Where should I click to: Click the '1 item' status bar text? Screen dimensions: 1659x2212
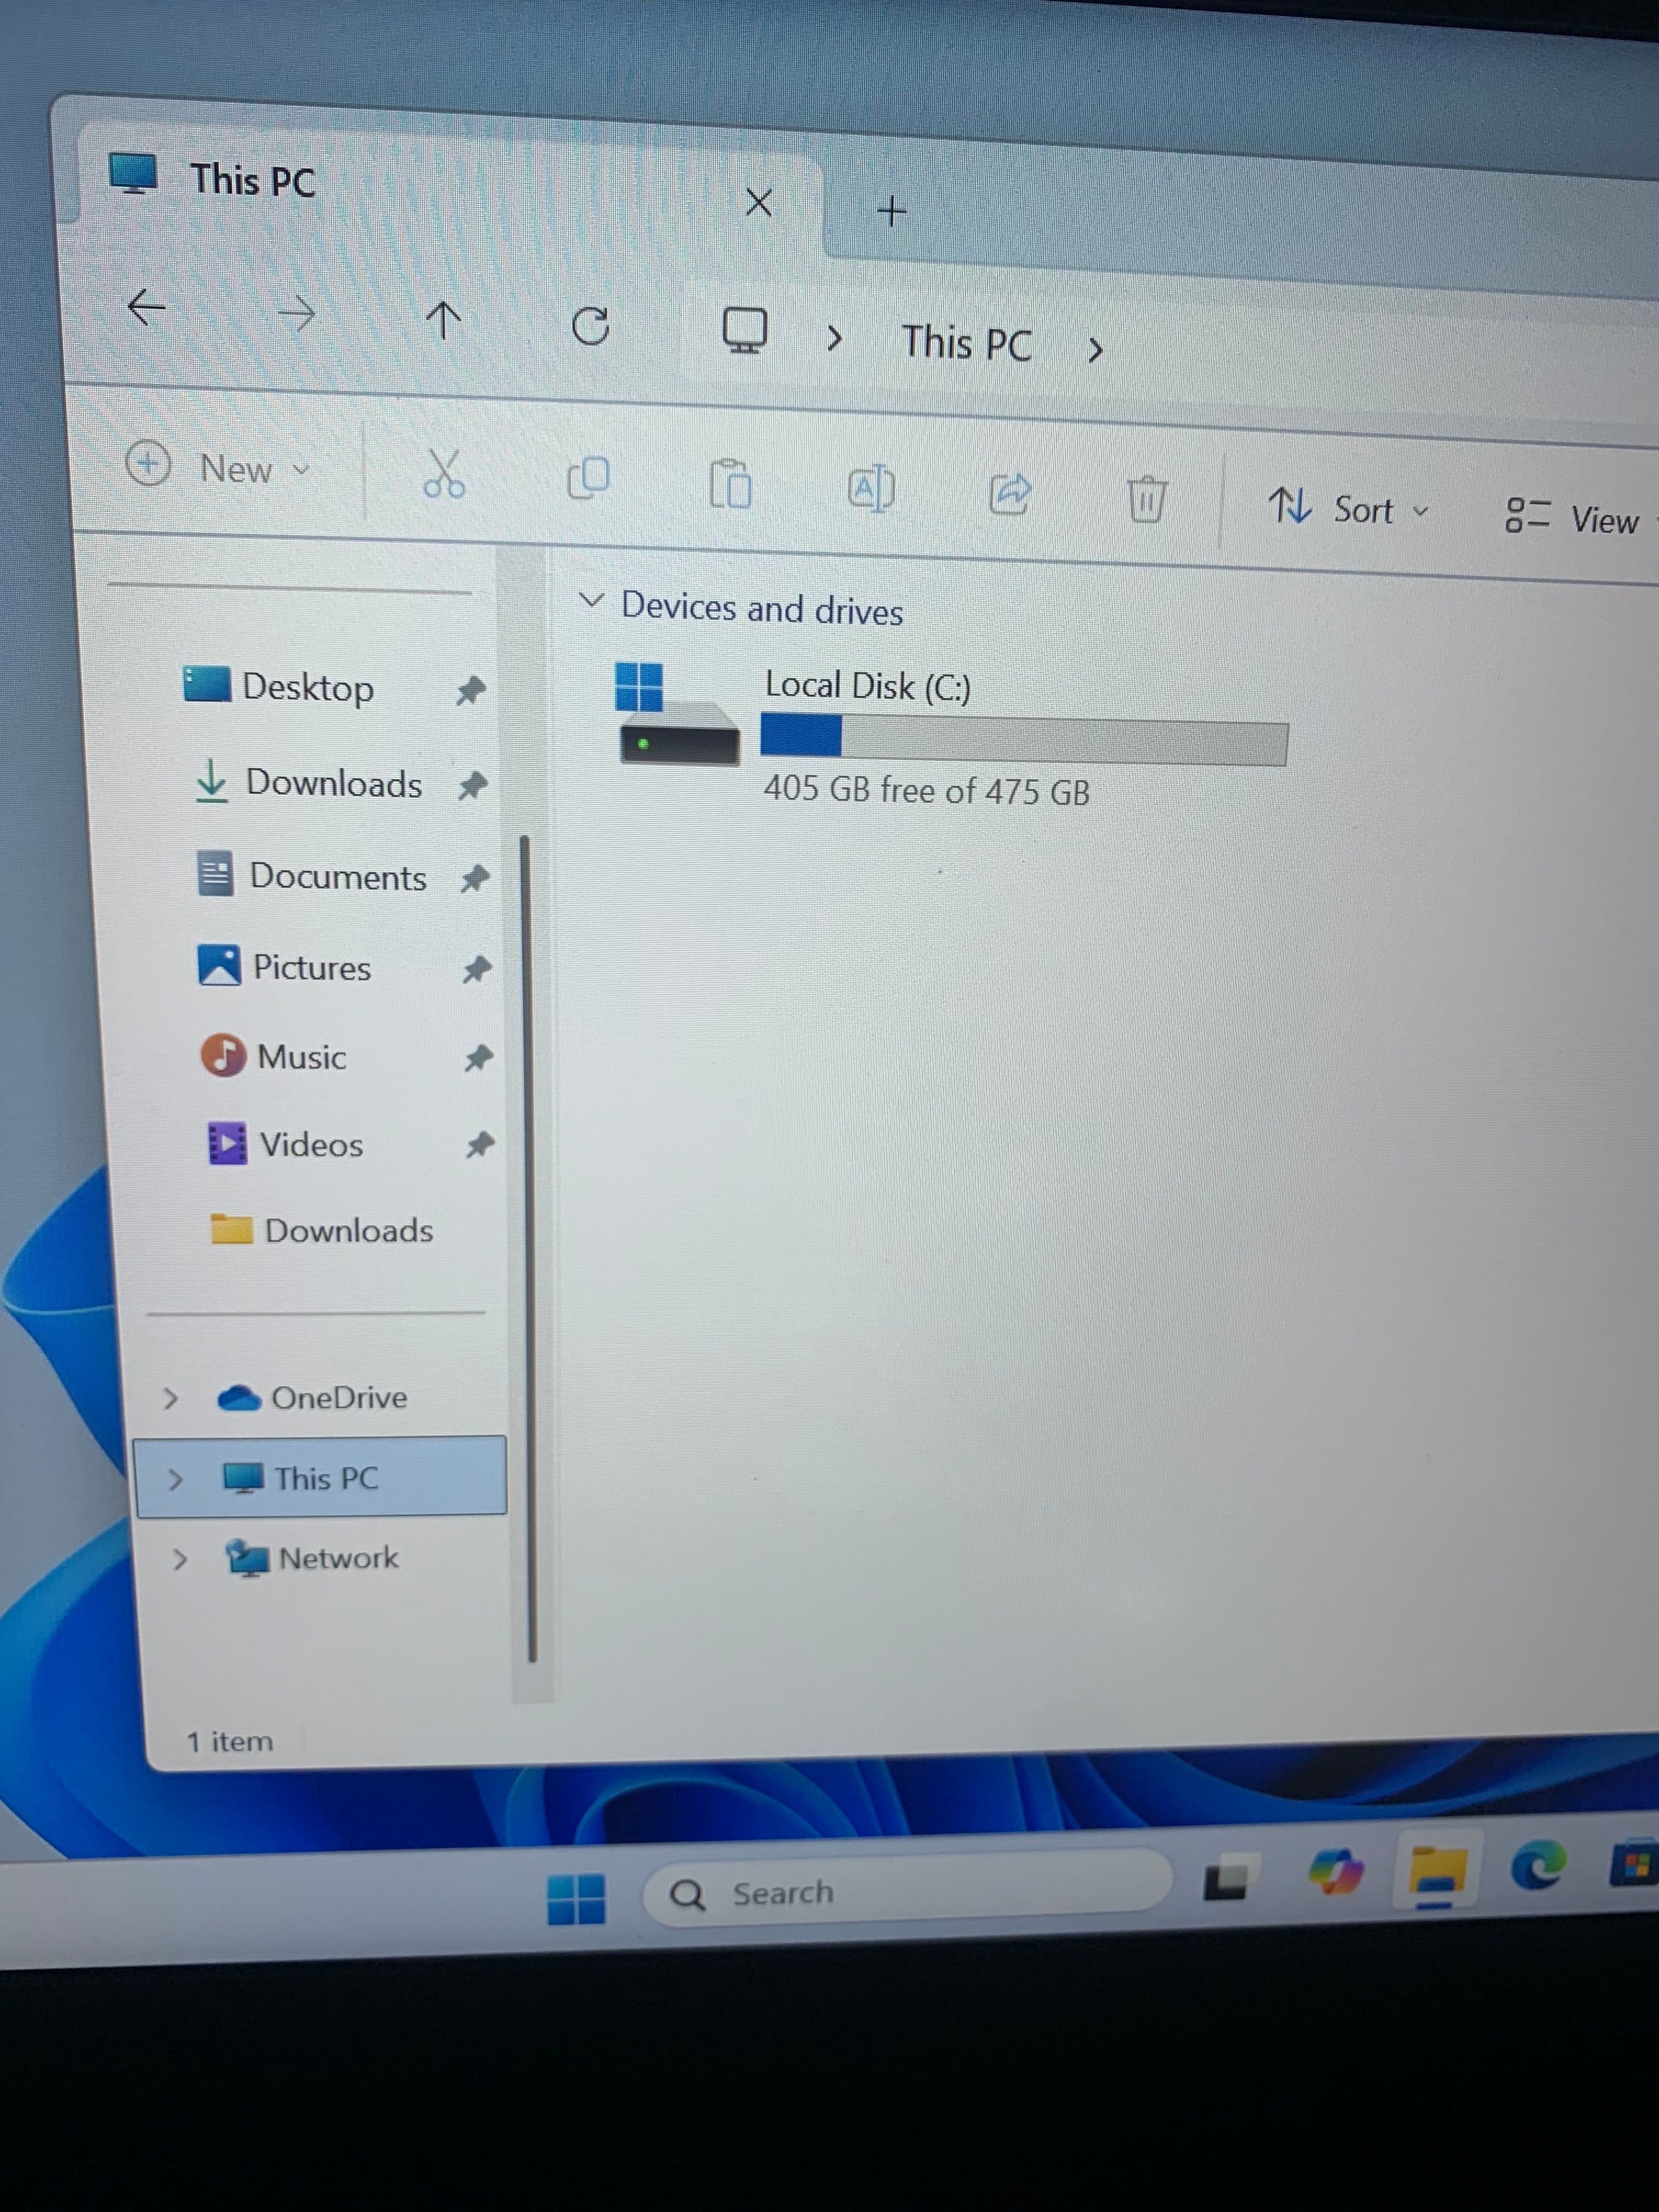coord(229,1742)
